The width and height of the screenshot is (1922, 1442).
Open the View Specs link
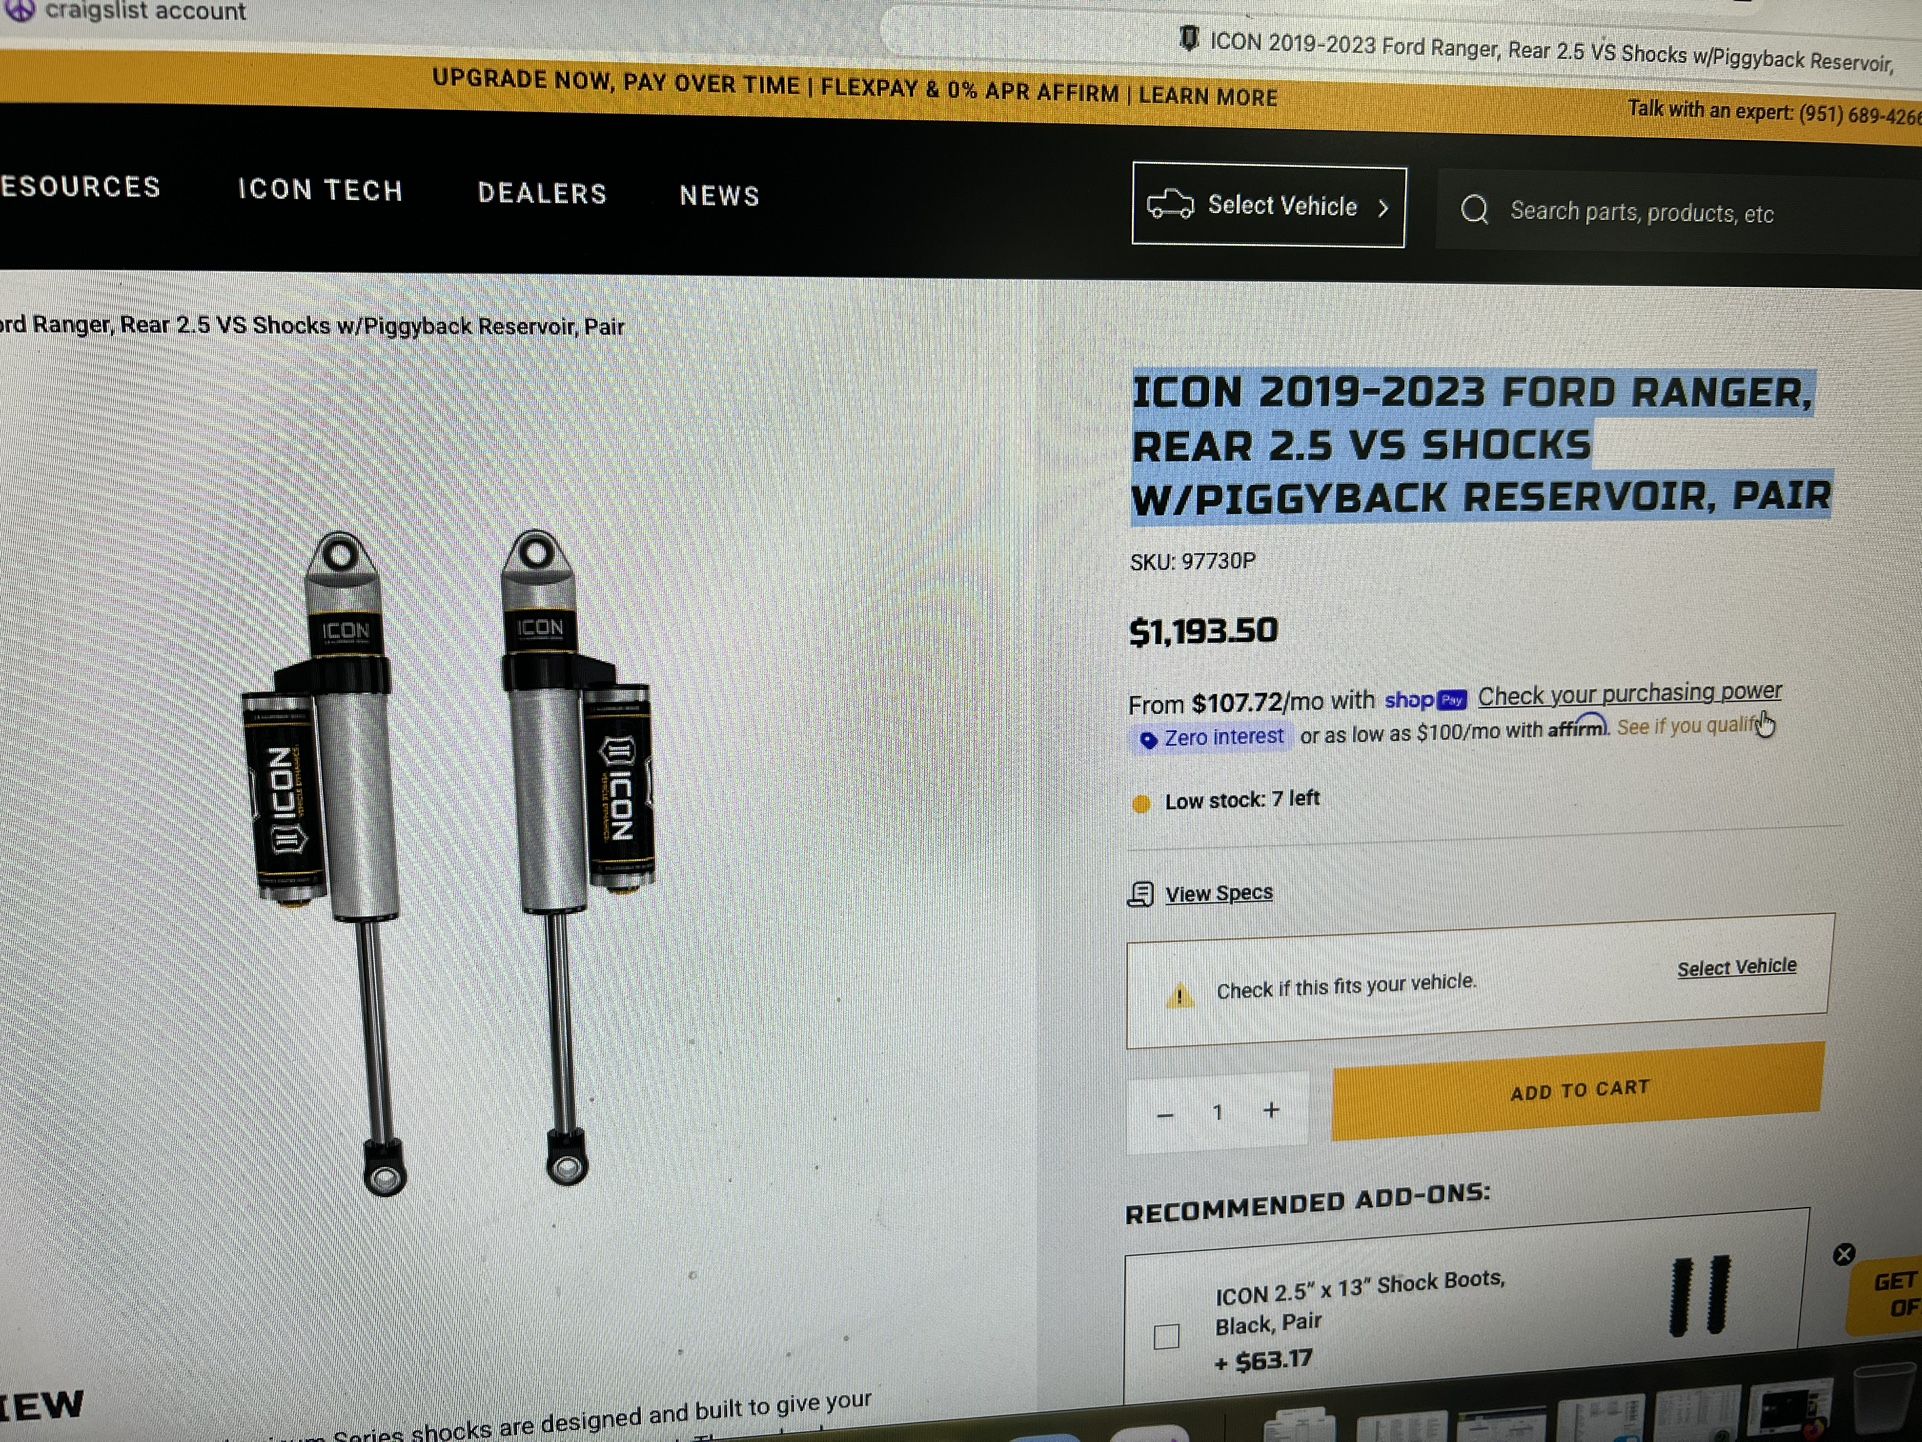coord(1219,893)
